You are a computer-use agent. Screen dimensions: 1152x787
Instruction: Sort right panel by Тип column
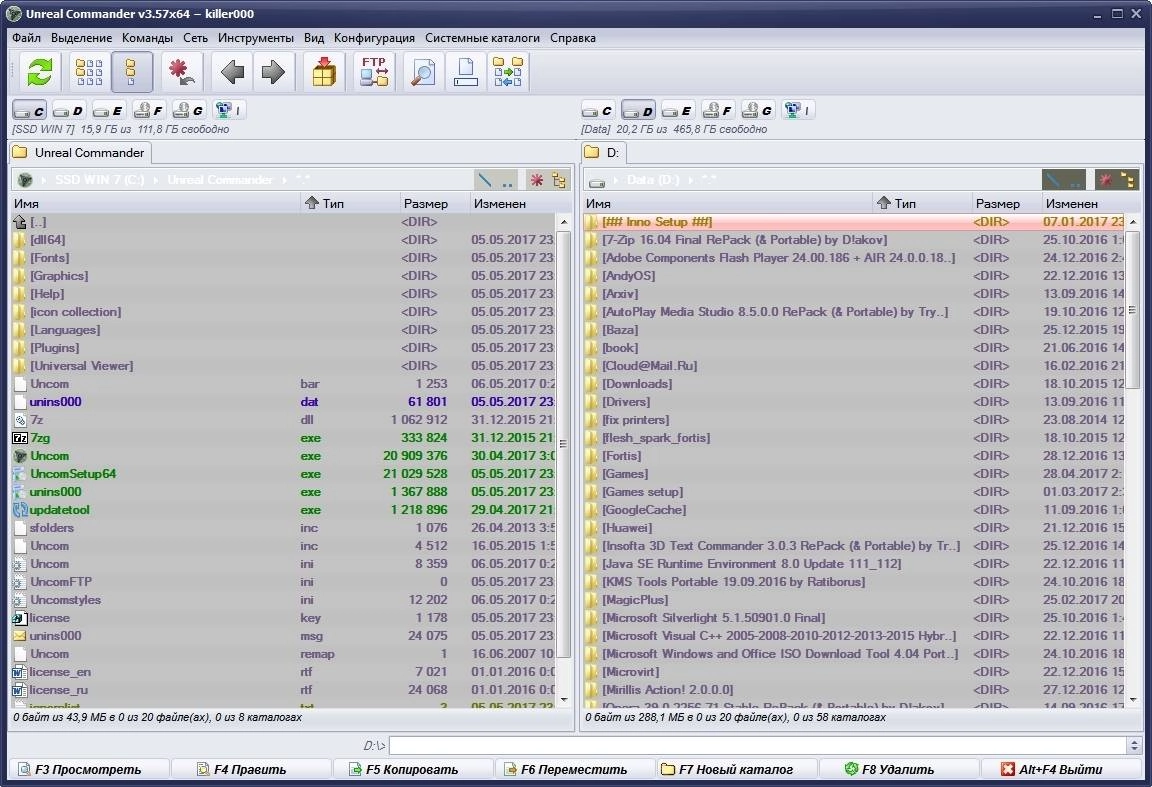click(x=921, y=203)
